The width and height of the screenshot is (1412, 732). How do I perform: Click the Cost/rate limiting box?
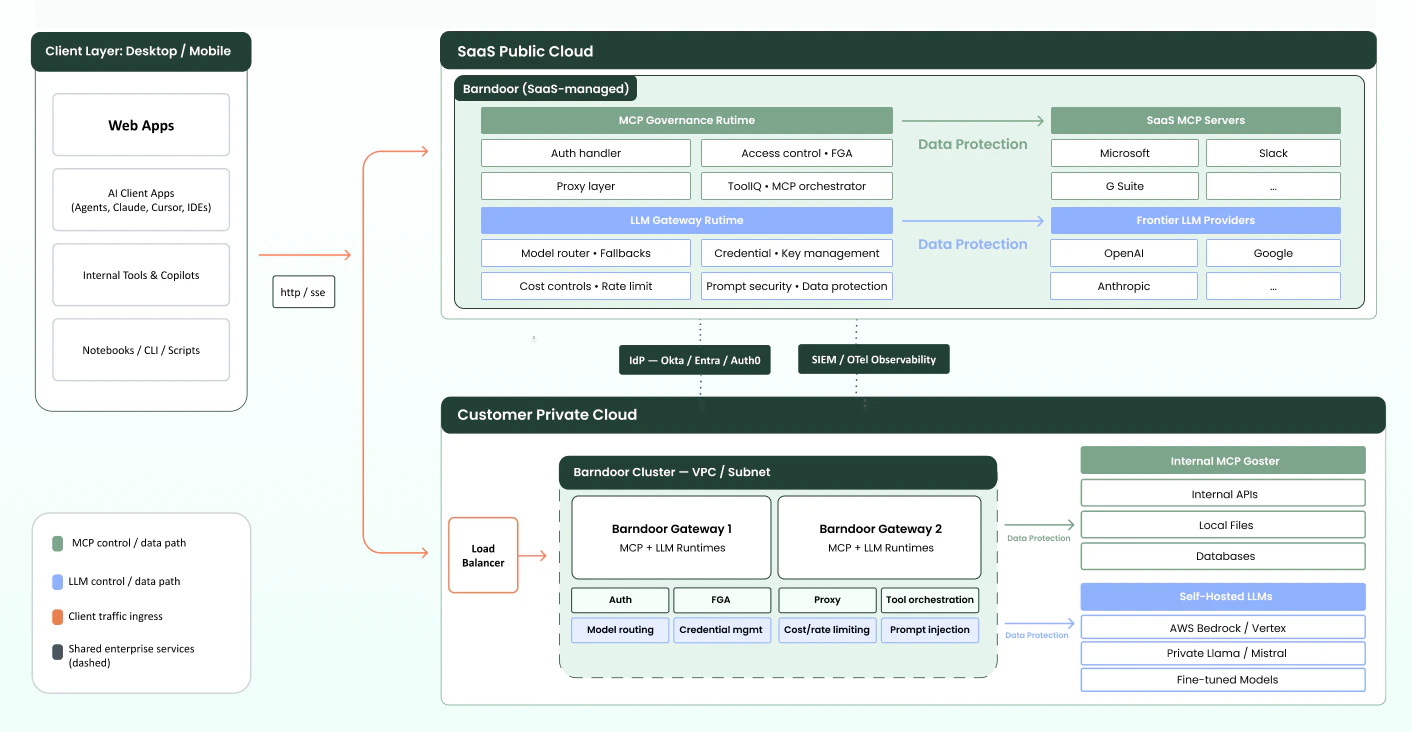[827, 630]
